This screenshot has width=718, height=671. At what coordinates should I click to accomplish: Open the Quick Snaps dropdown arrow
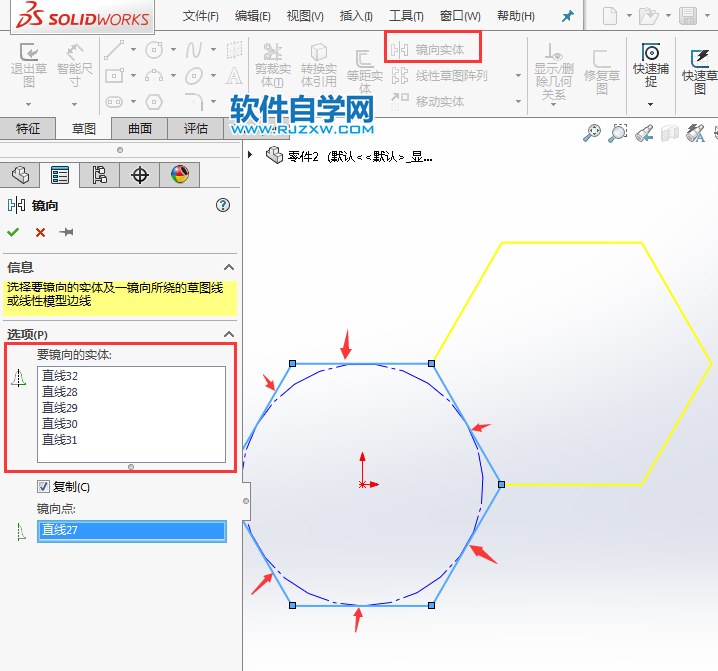[x=651, y=104]
